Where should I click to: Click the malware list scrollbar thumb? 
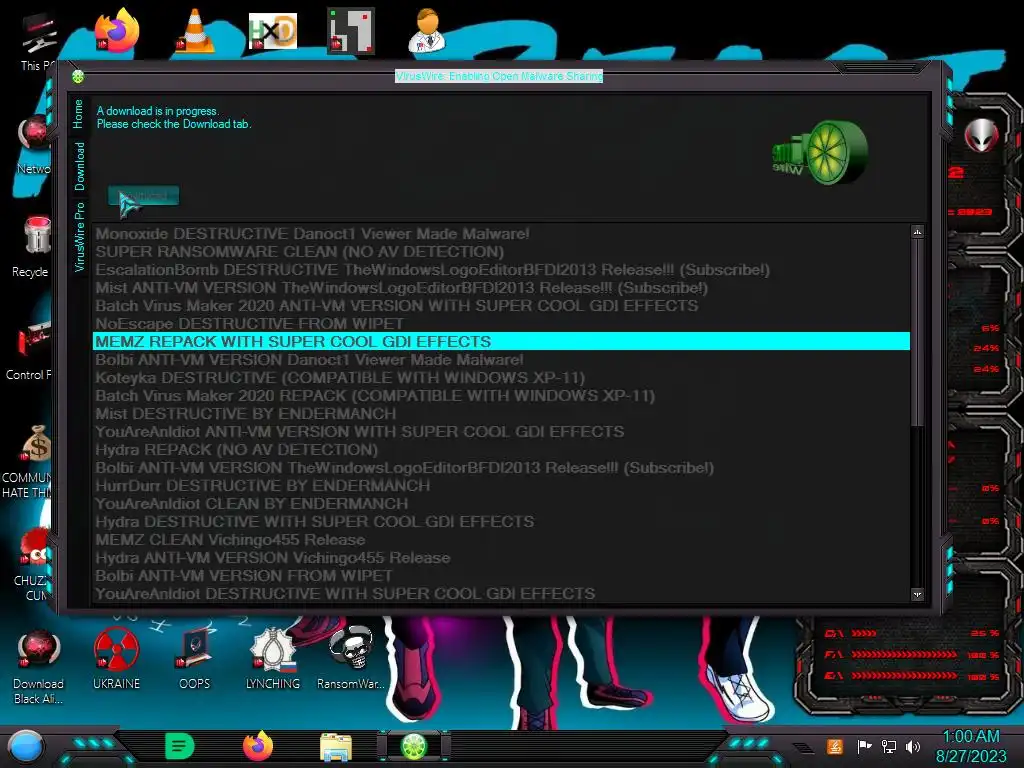coord(918,333)
